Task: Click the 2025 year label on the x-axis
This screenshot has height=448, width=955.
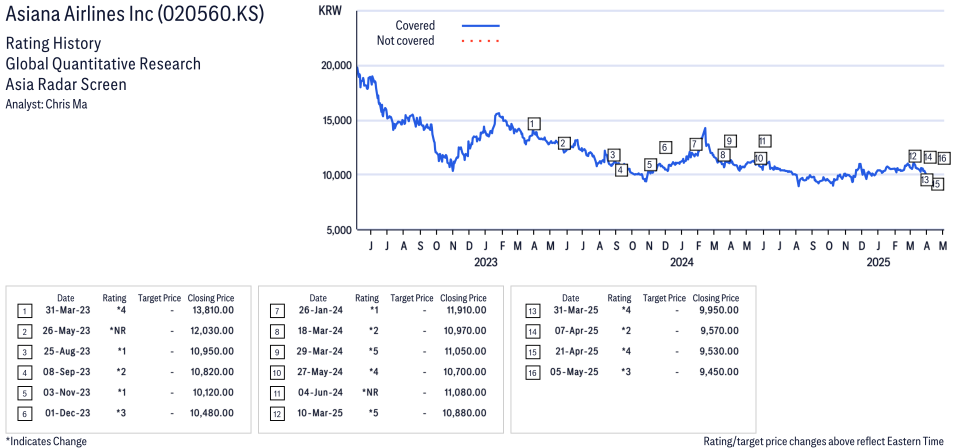Action: (878, 263)
